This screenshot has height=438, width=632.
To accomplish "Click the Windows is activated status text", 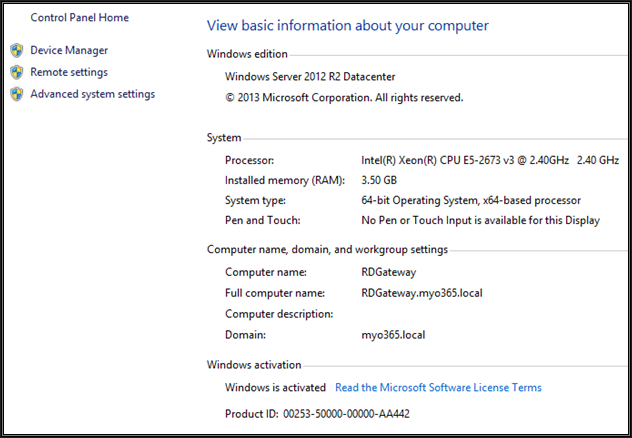I will 275,387.
